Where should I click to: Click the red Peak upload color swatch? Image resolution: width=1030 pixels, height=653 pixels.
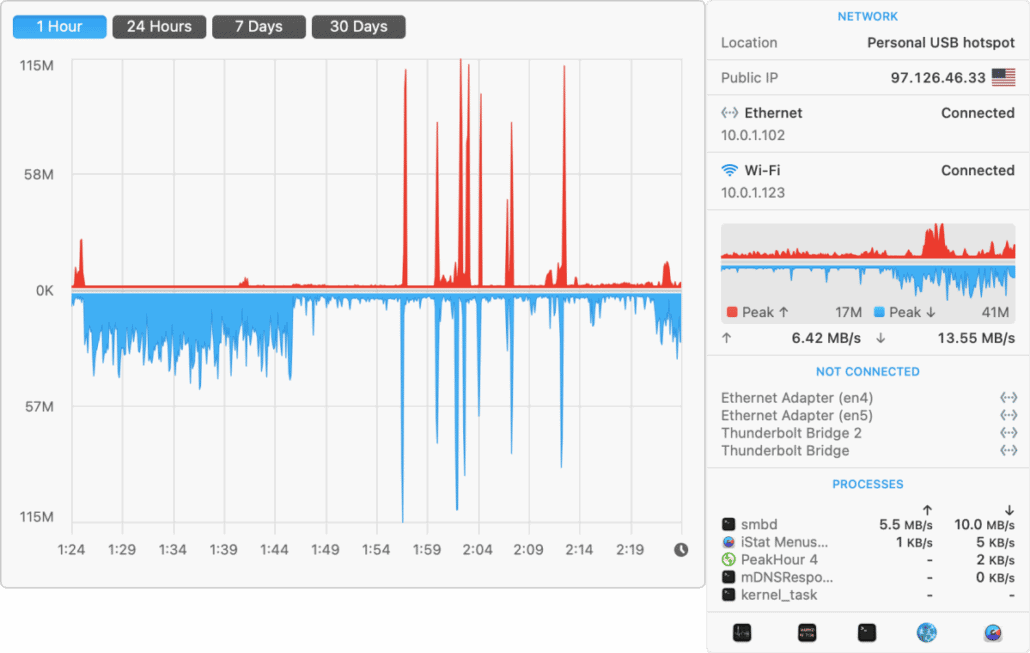point(731,312)
